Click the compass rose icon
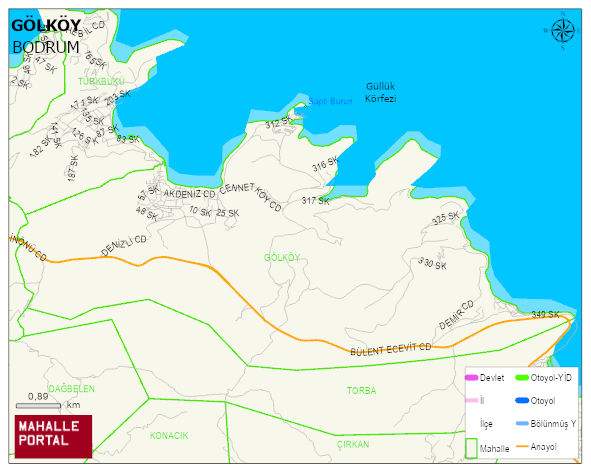This screenshot has width=591, height=472. tap(563, 31)
